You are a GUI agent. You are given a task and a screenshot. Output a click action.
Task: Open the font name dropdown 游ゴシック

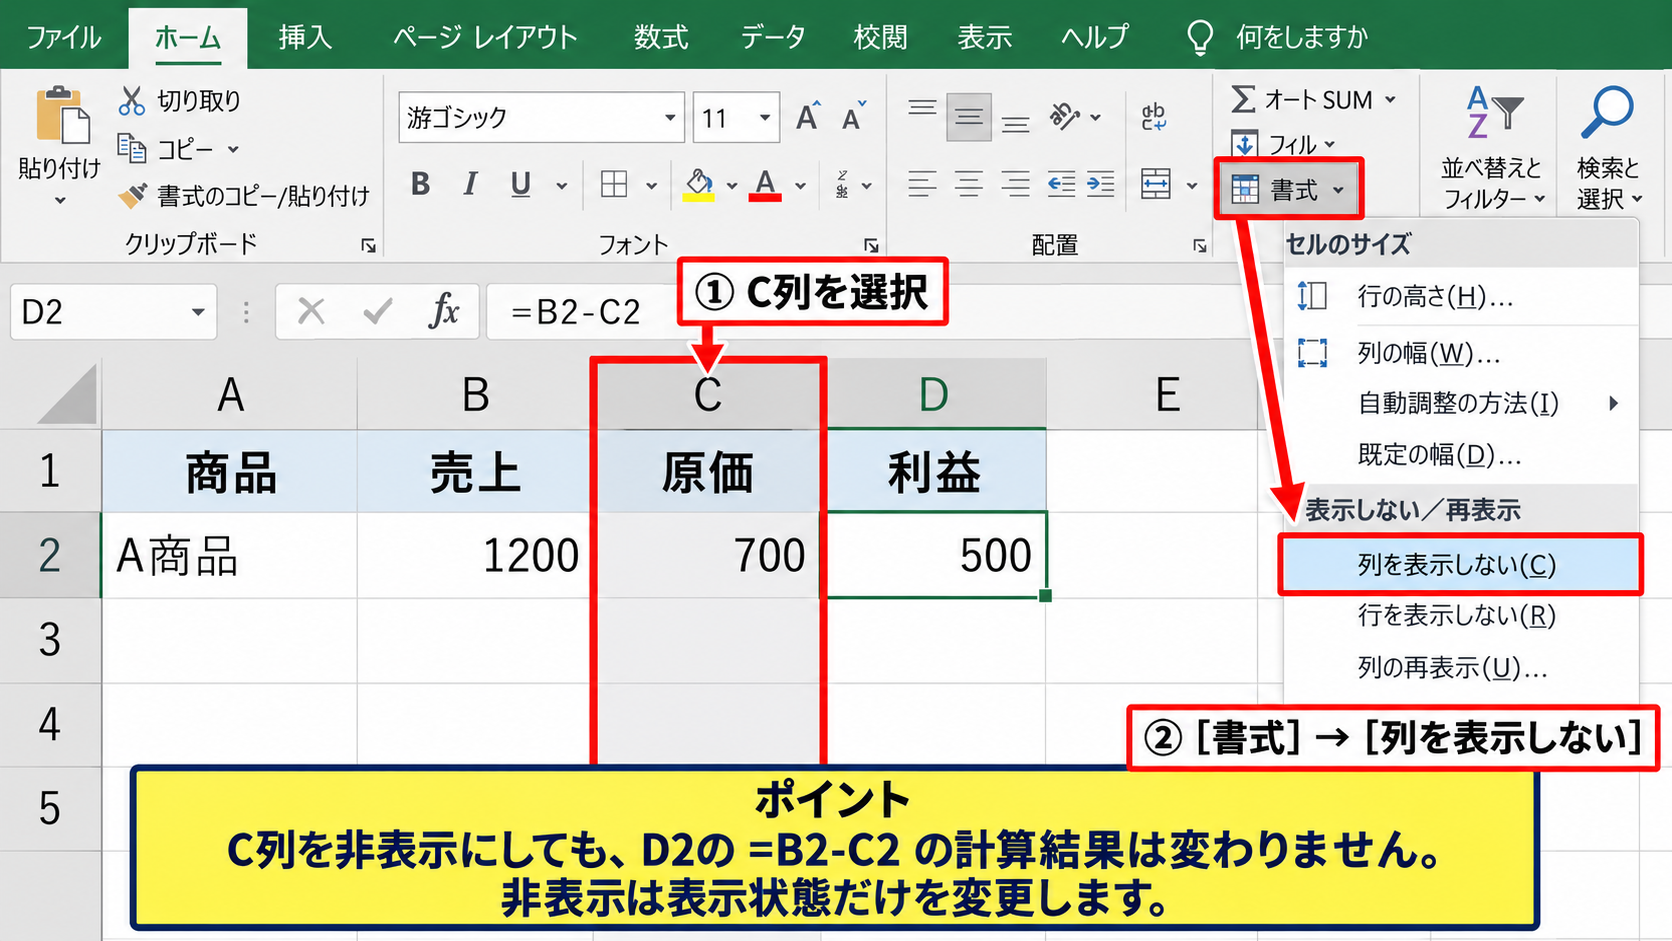tap(670, 118)
